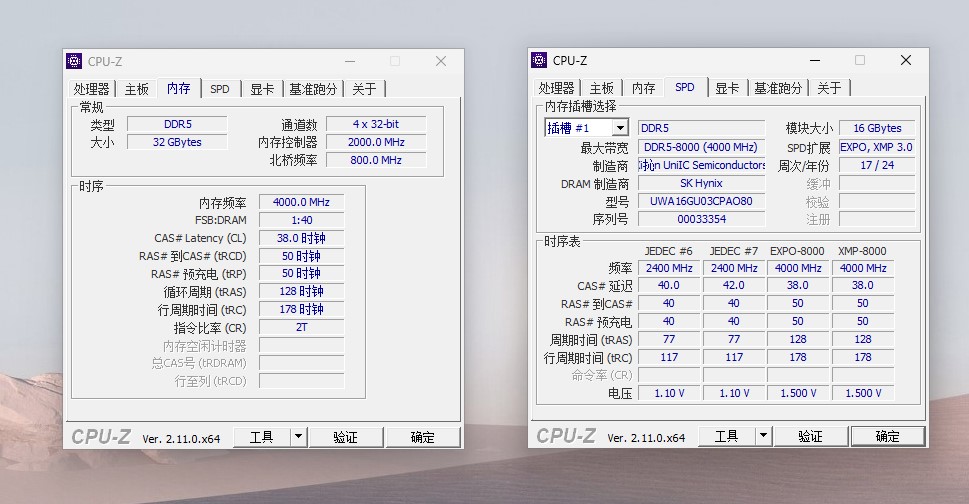Click XMP-8000 column header
The height and width of the screenshot is (504, 969).
[862, 251]
